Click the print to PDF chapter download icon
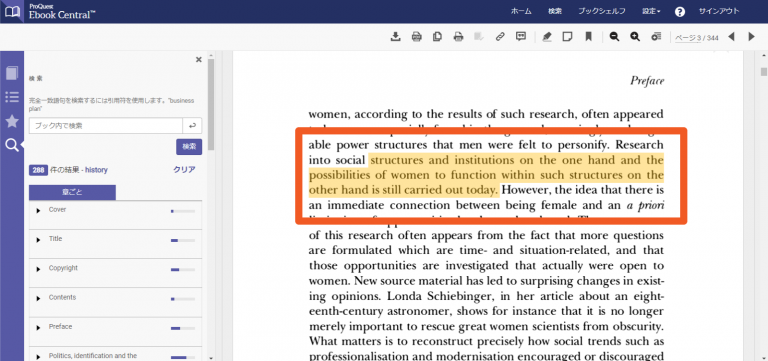This screenshot has height=361, width=768. click(416, 37)
